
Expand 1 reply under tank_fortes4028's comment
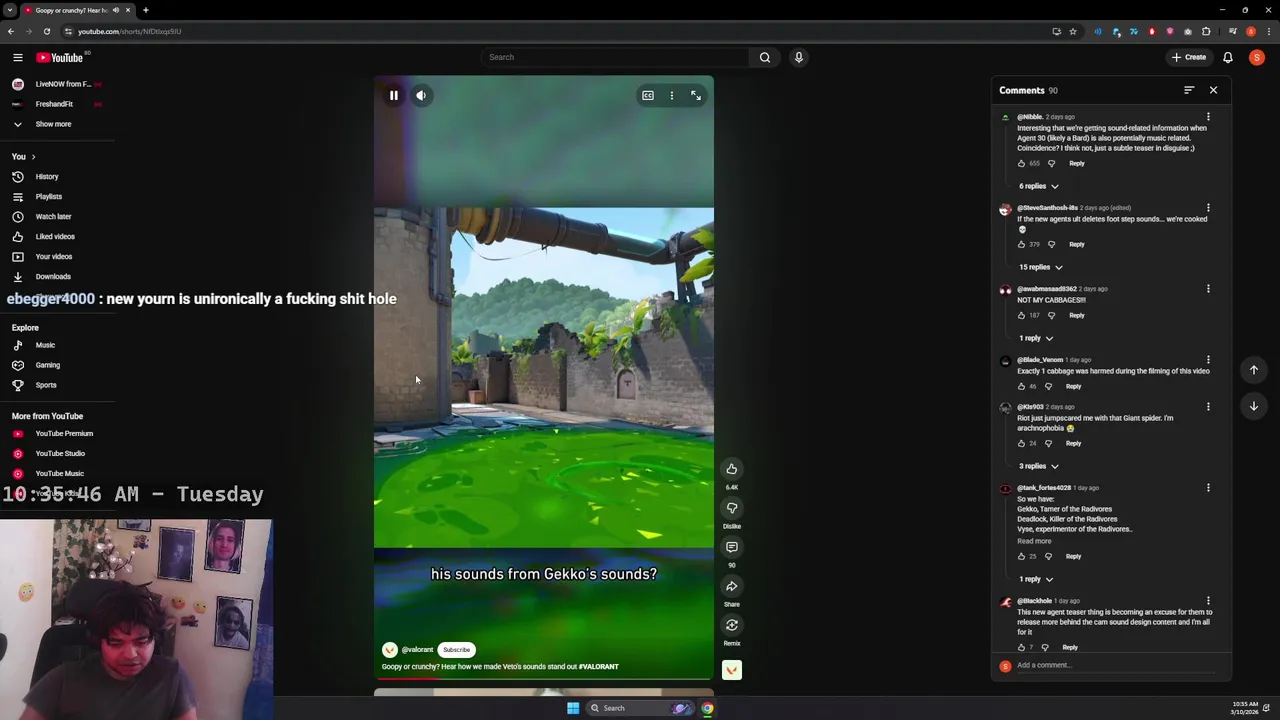coord(1036,579)
